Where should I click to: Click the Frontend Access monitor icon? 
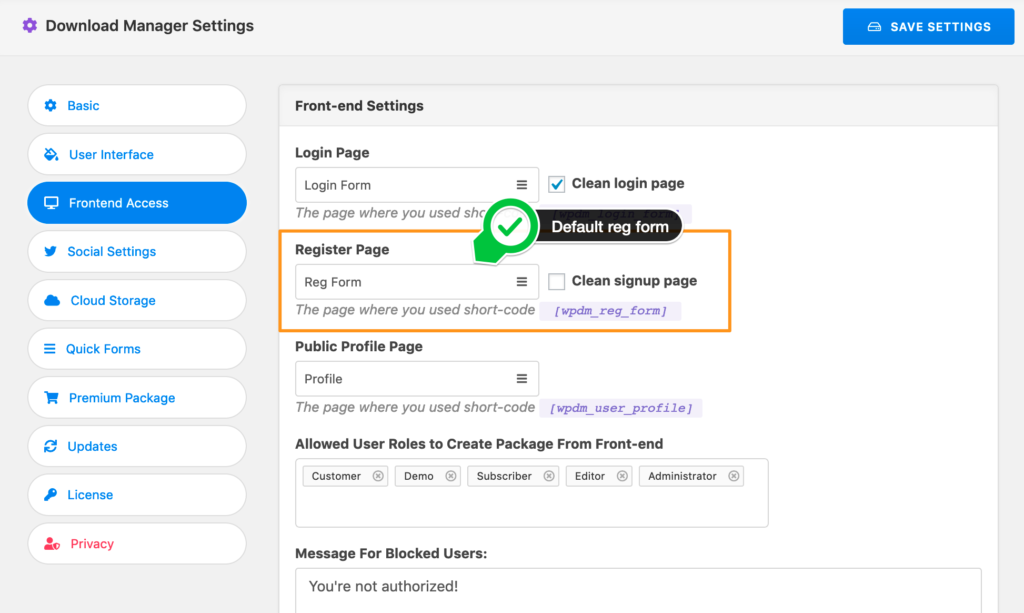click(x=47, y=203)
